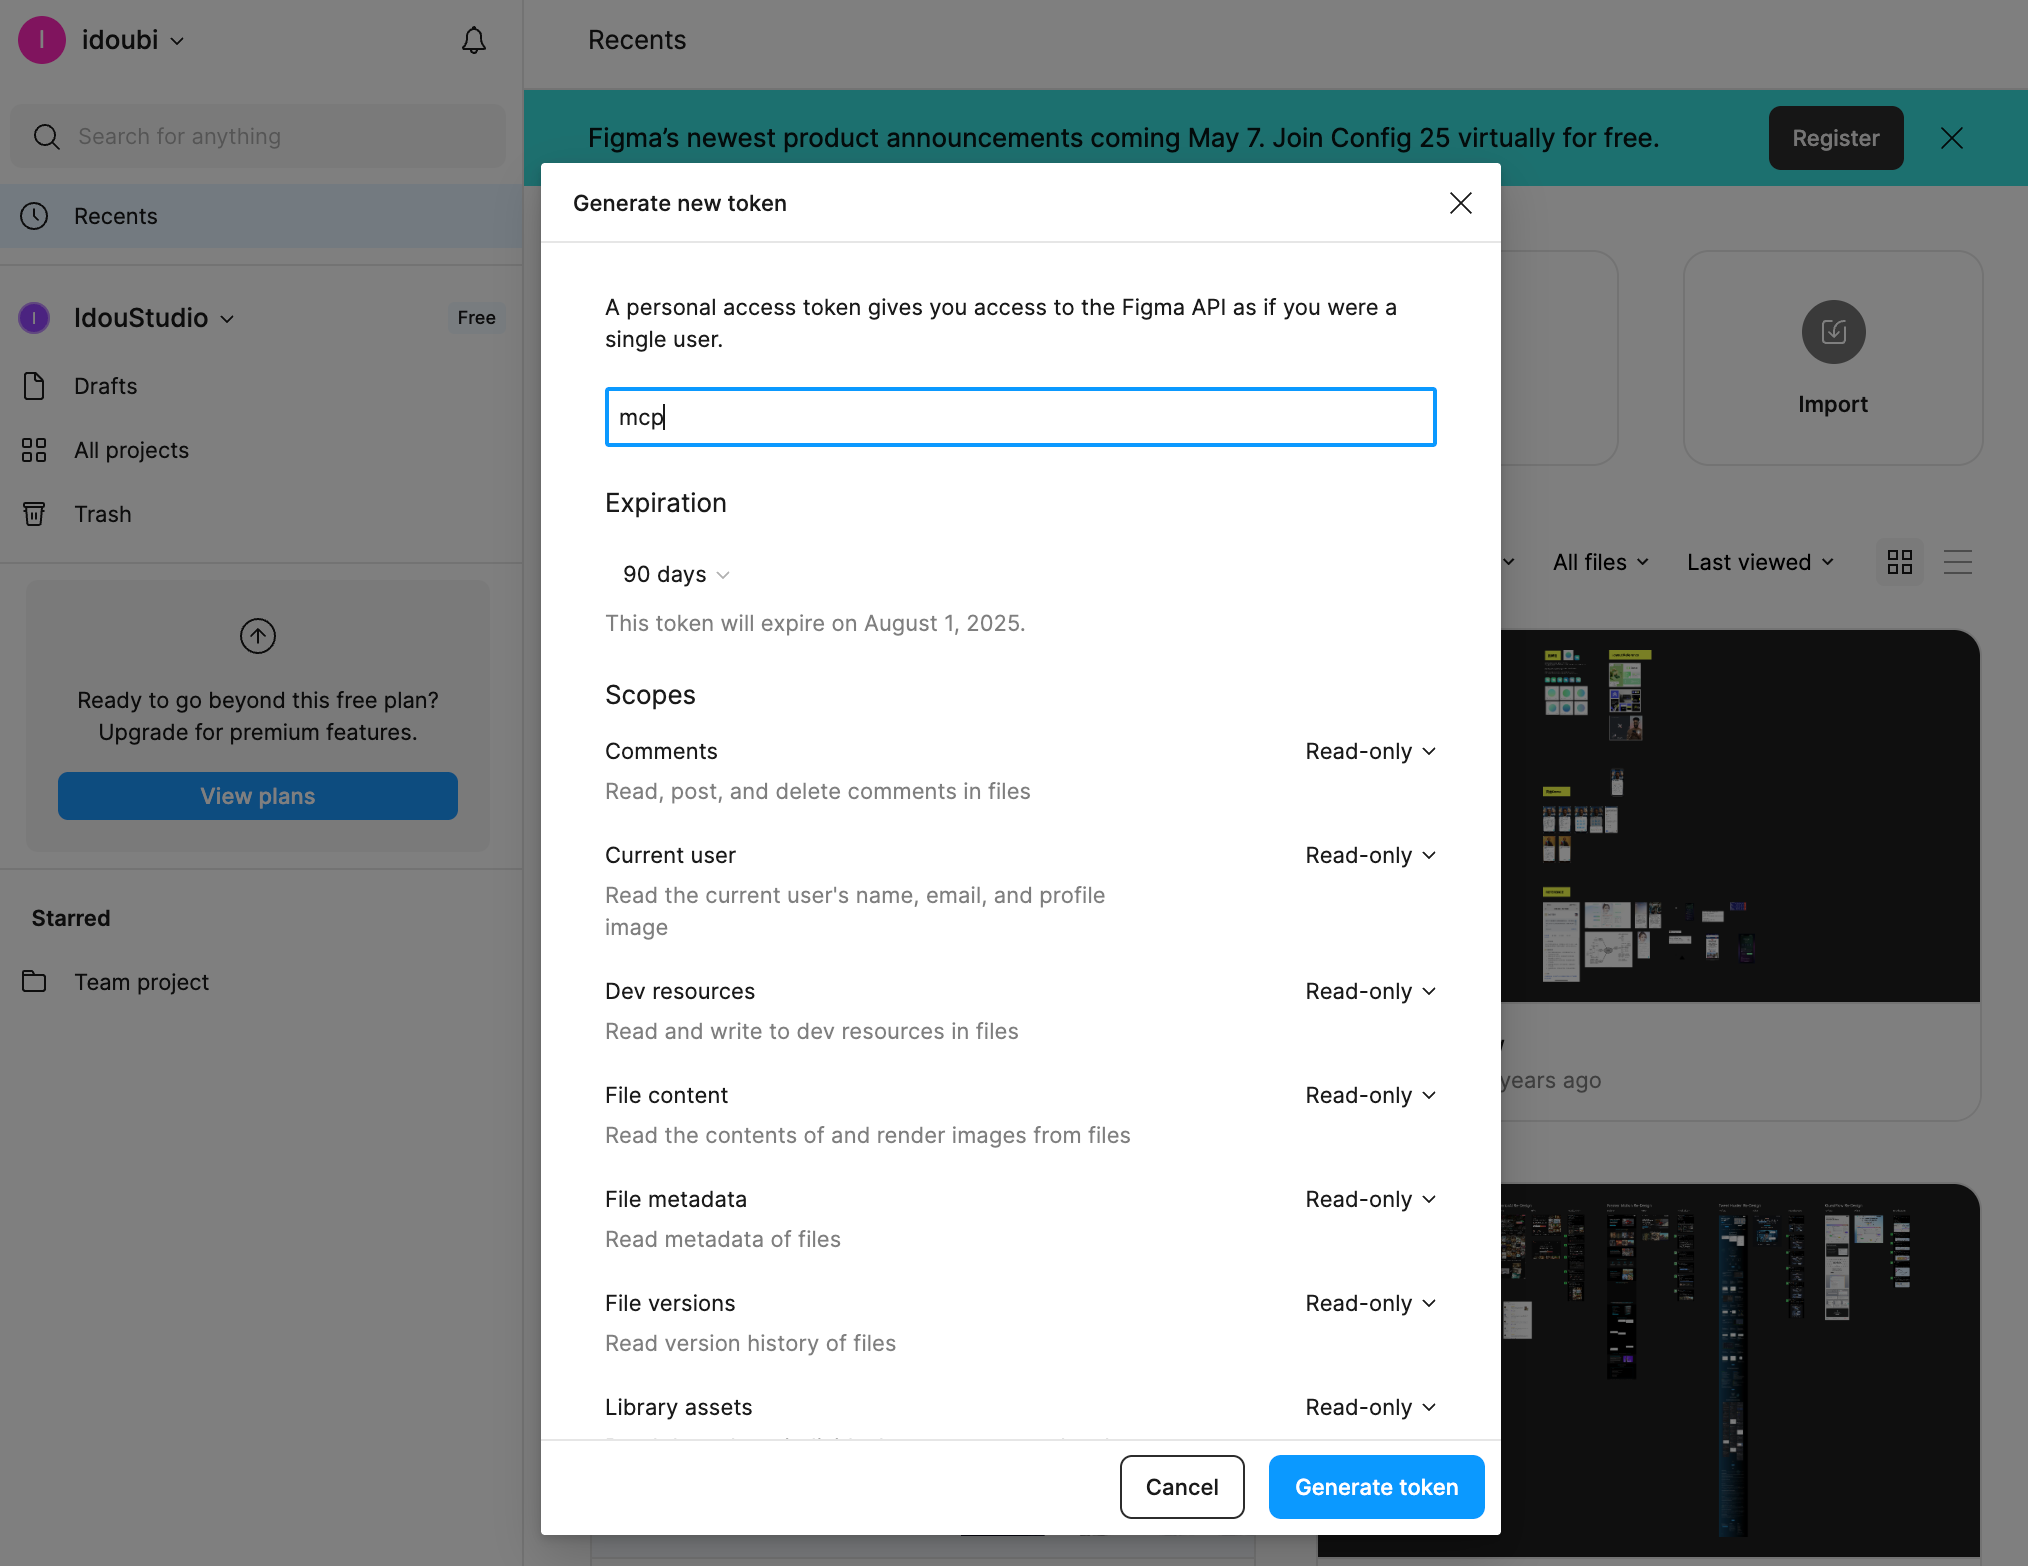Expand the Dev resources scope dropdown
The image size is (2028, 1566).
[x=1370, y=991]
